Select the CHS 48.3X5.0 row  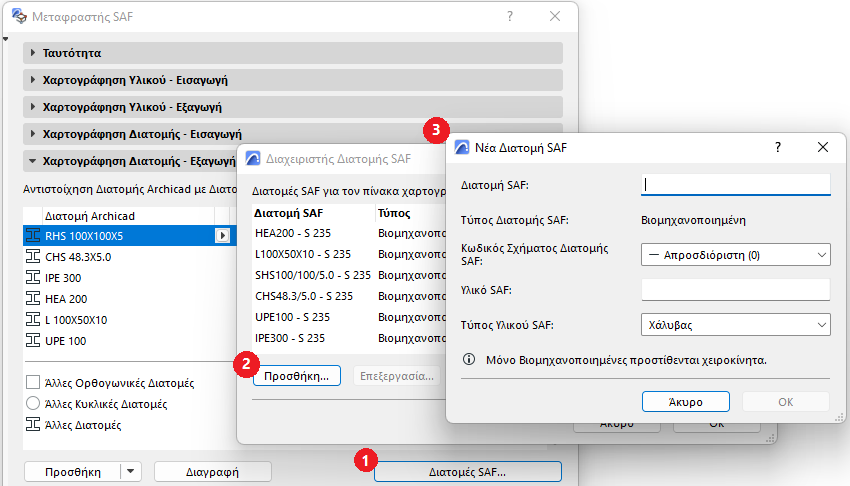tap(130, 257)
